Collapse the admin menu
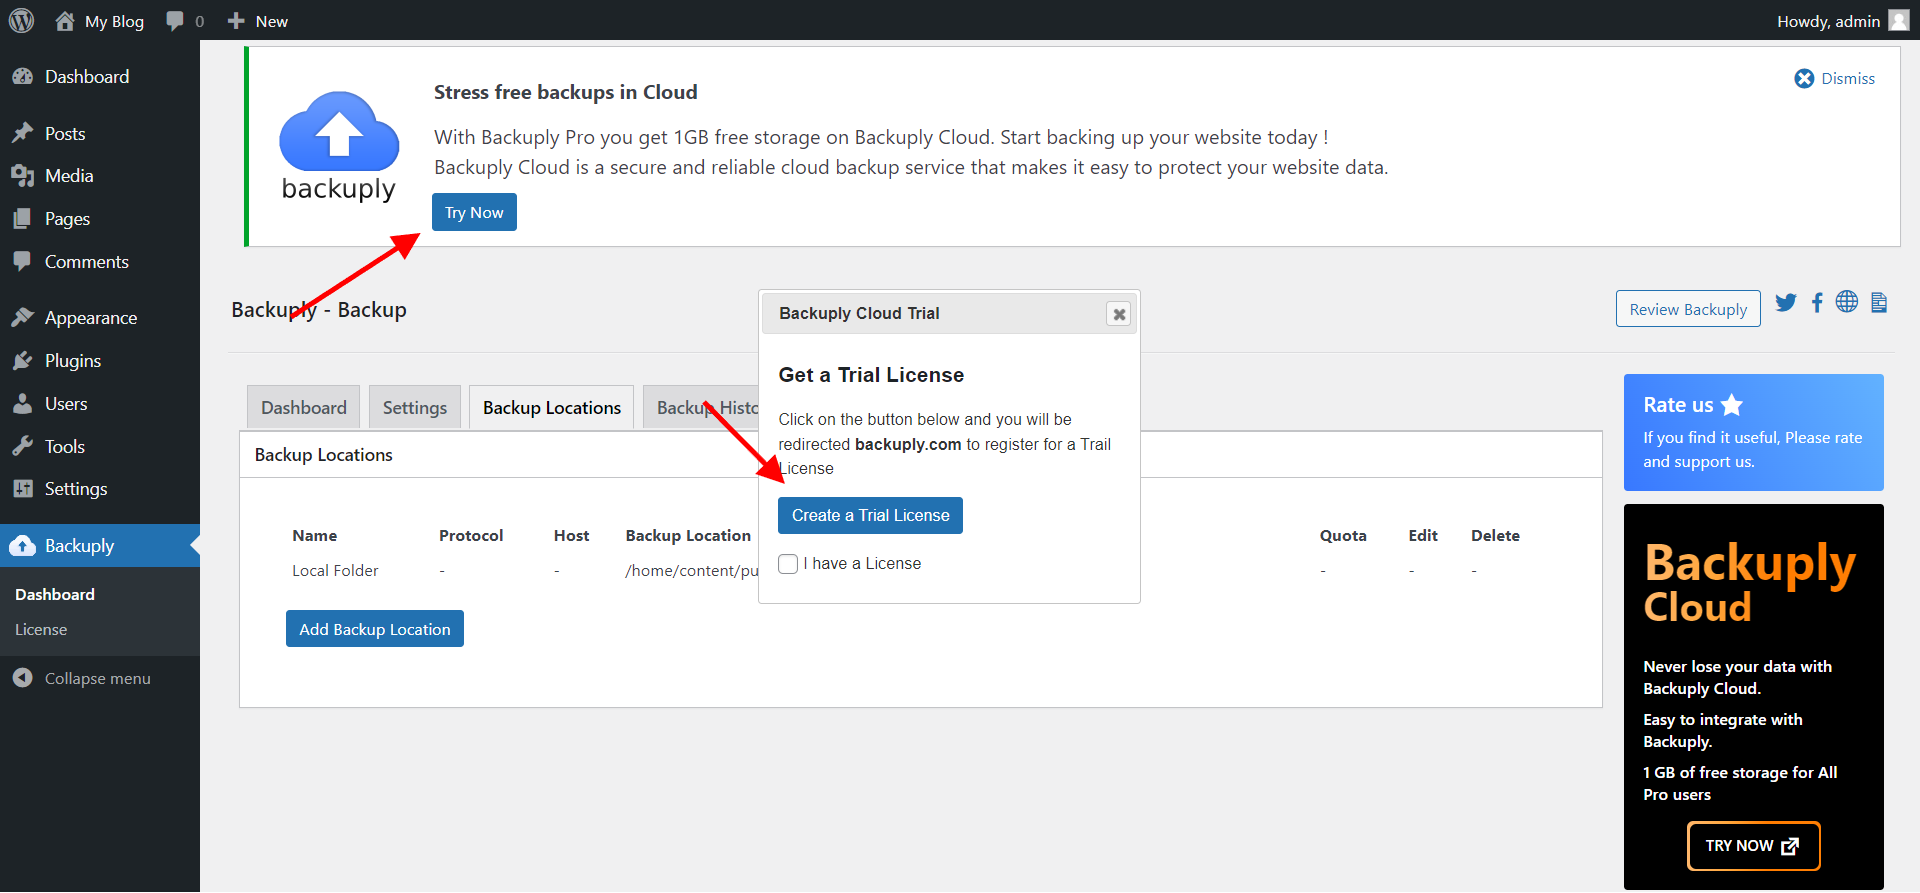The image size is (1920, 893). (x=82, y=678)
